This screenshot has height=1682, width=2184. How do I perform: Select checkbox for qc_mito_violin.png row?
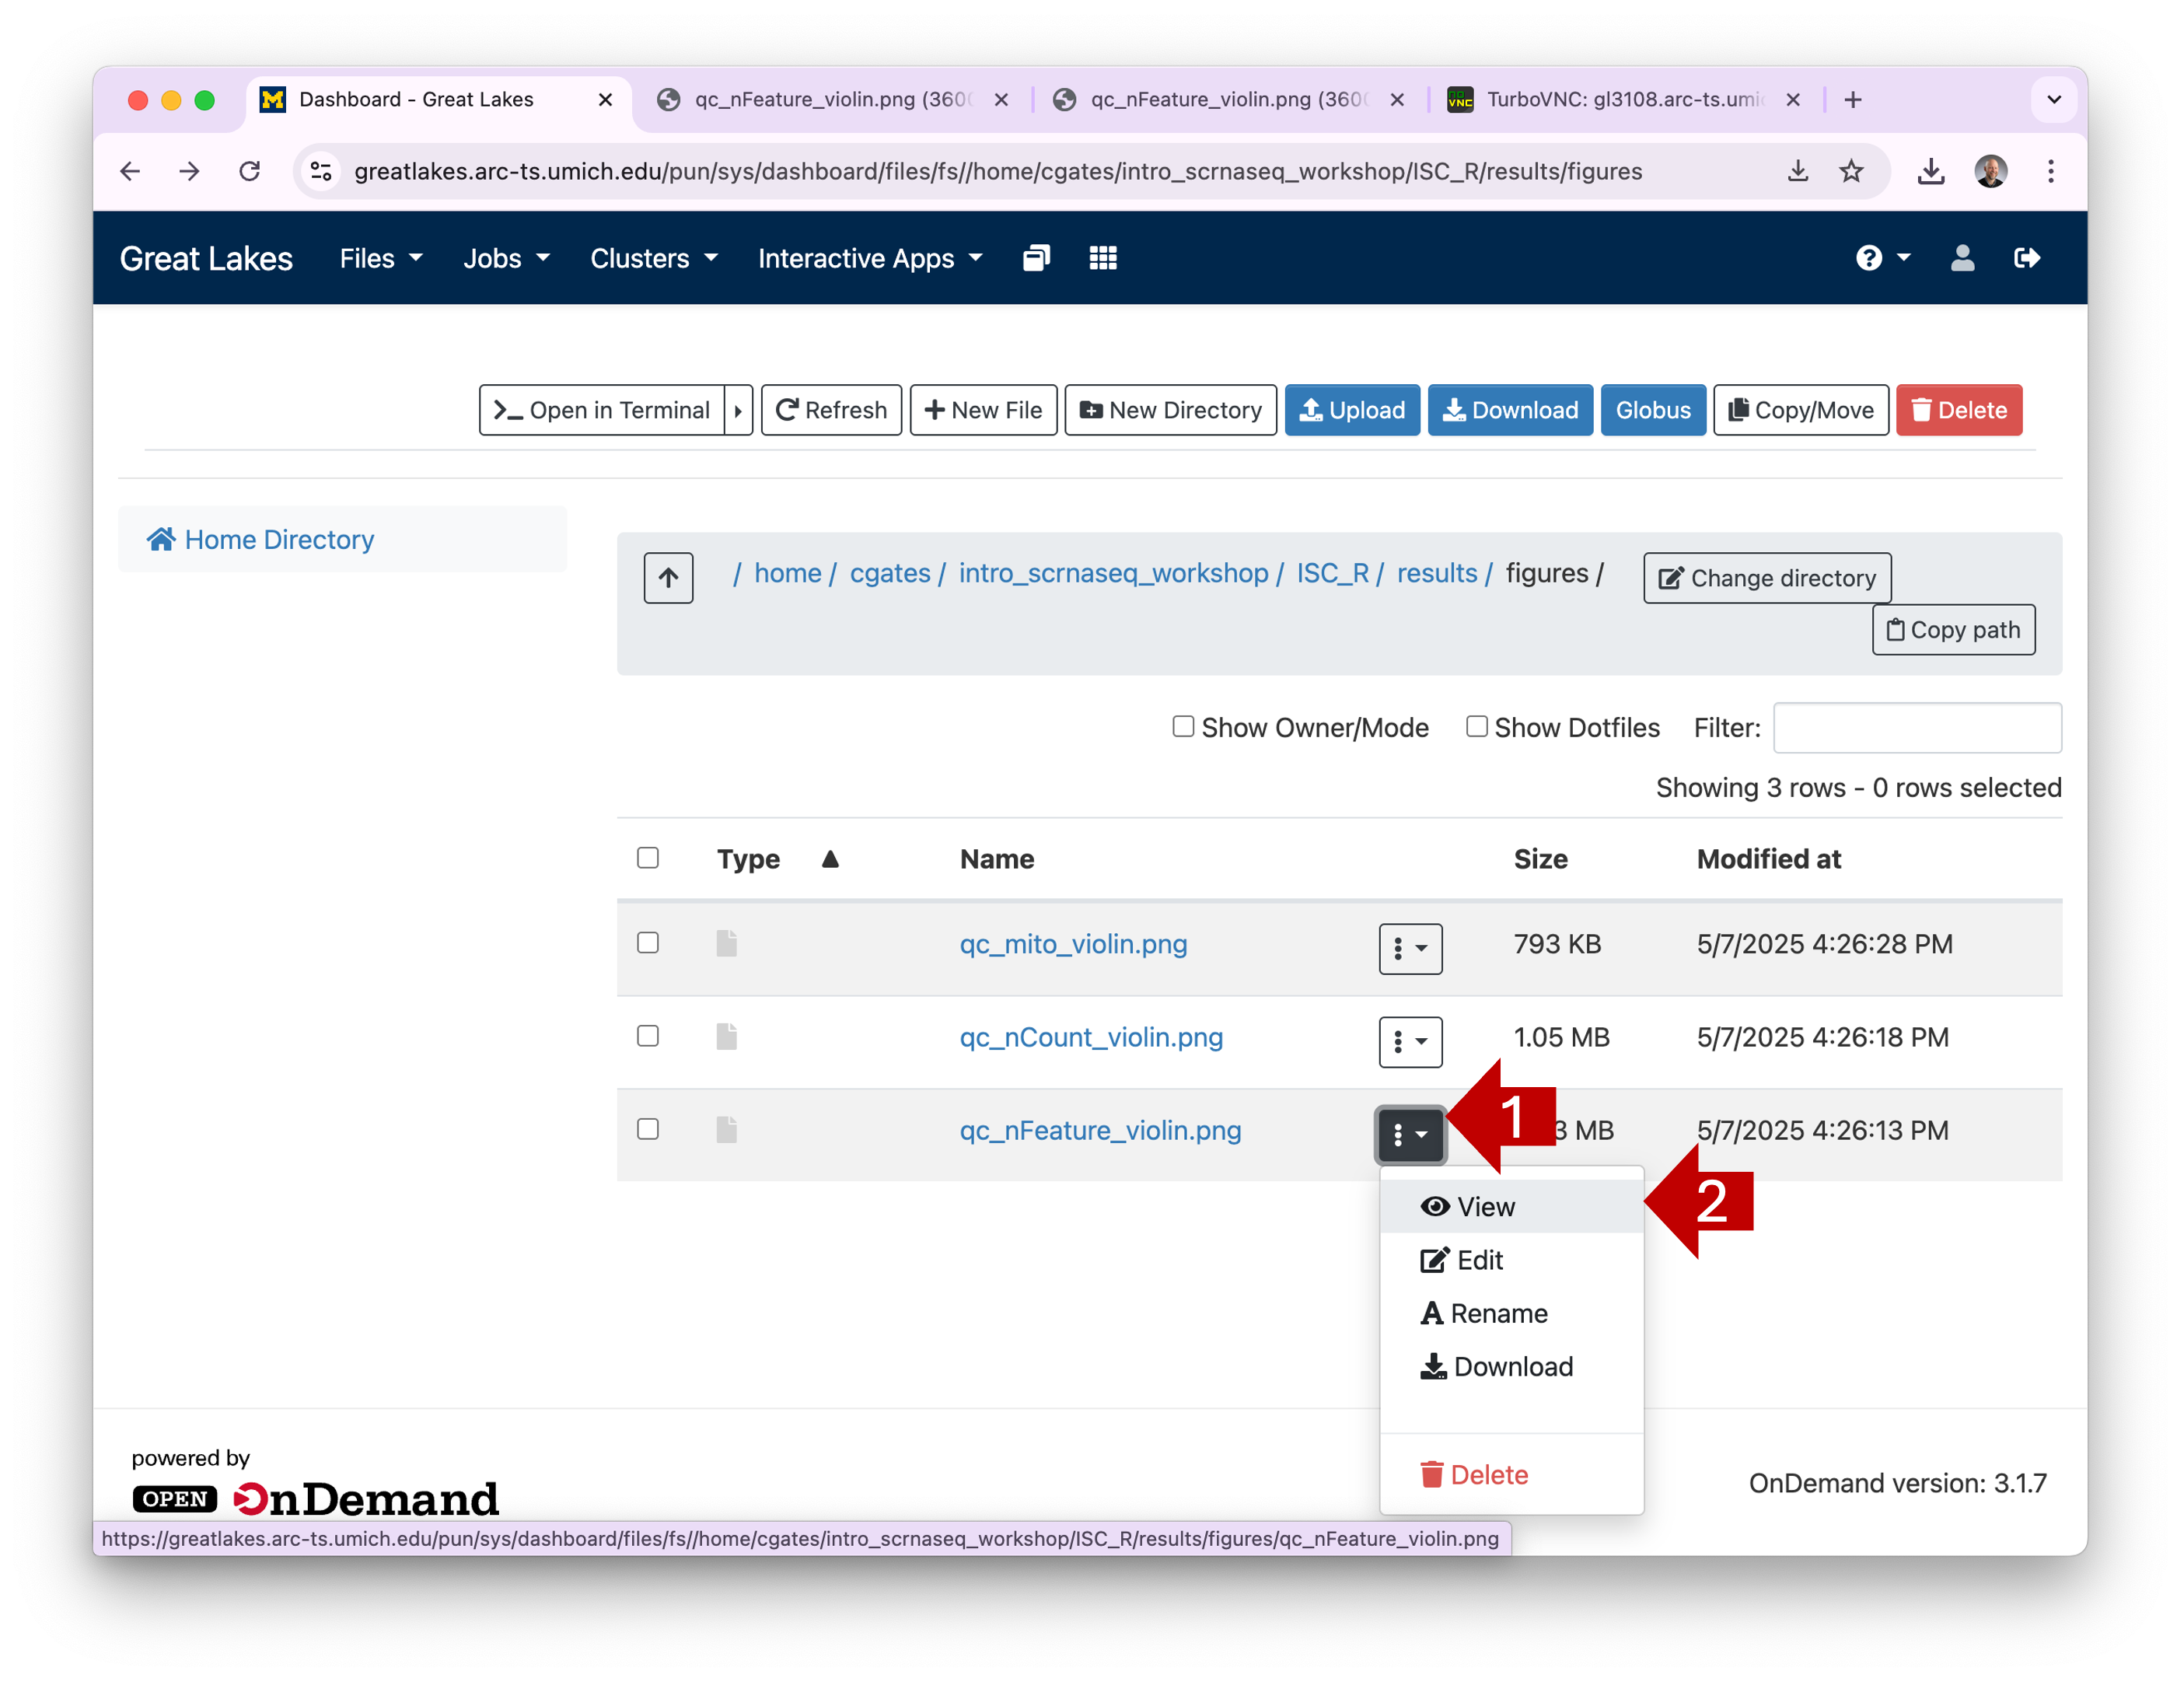point(648,943)
